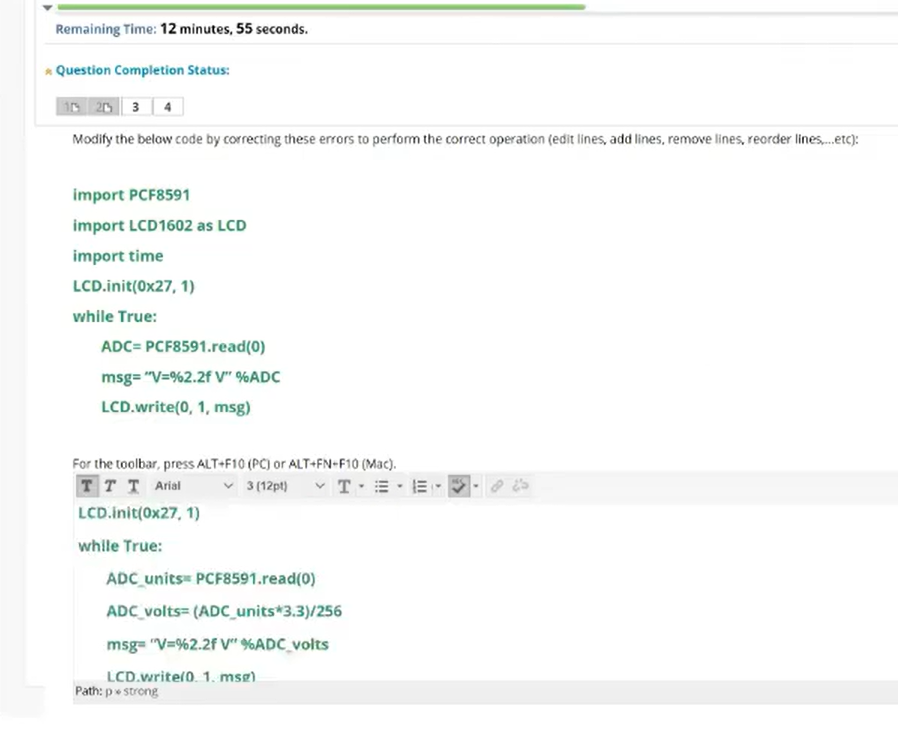898x735 pixels.
Task: Collapse the timer section triangle
Action: [48, 7]
